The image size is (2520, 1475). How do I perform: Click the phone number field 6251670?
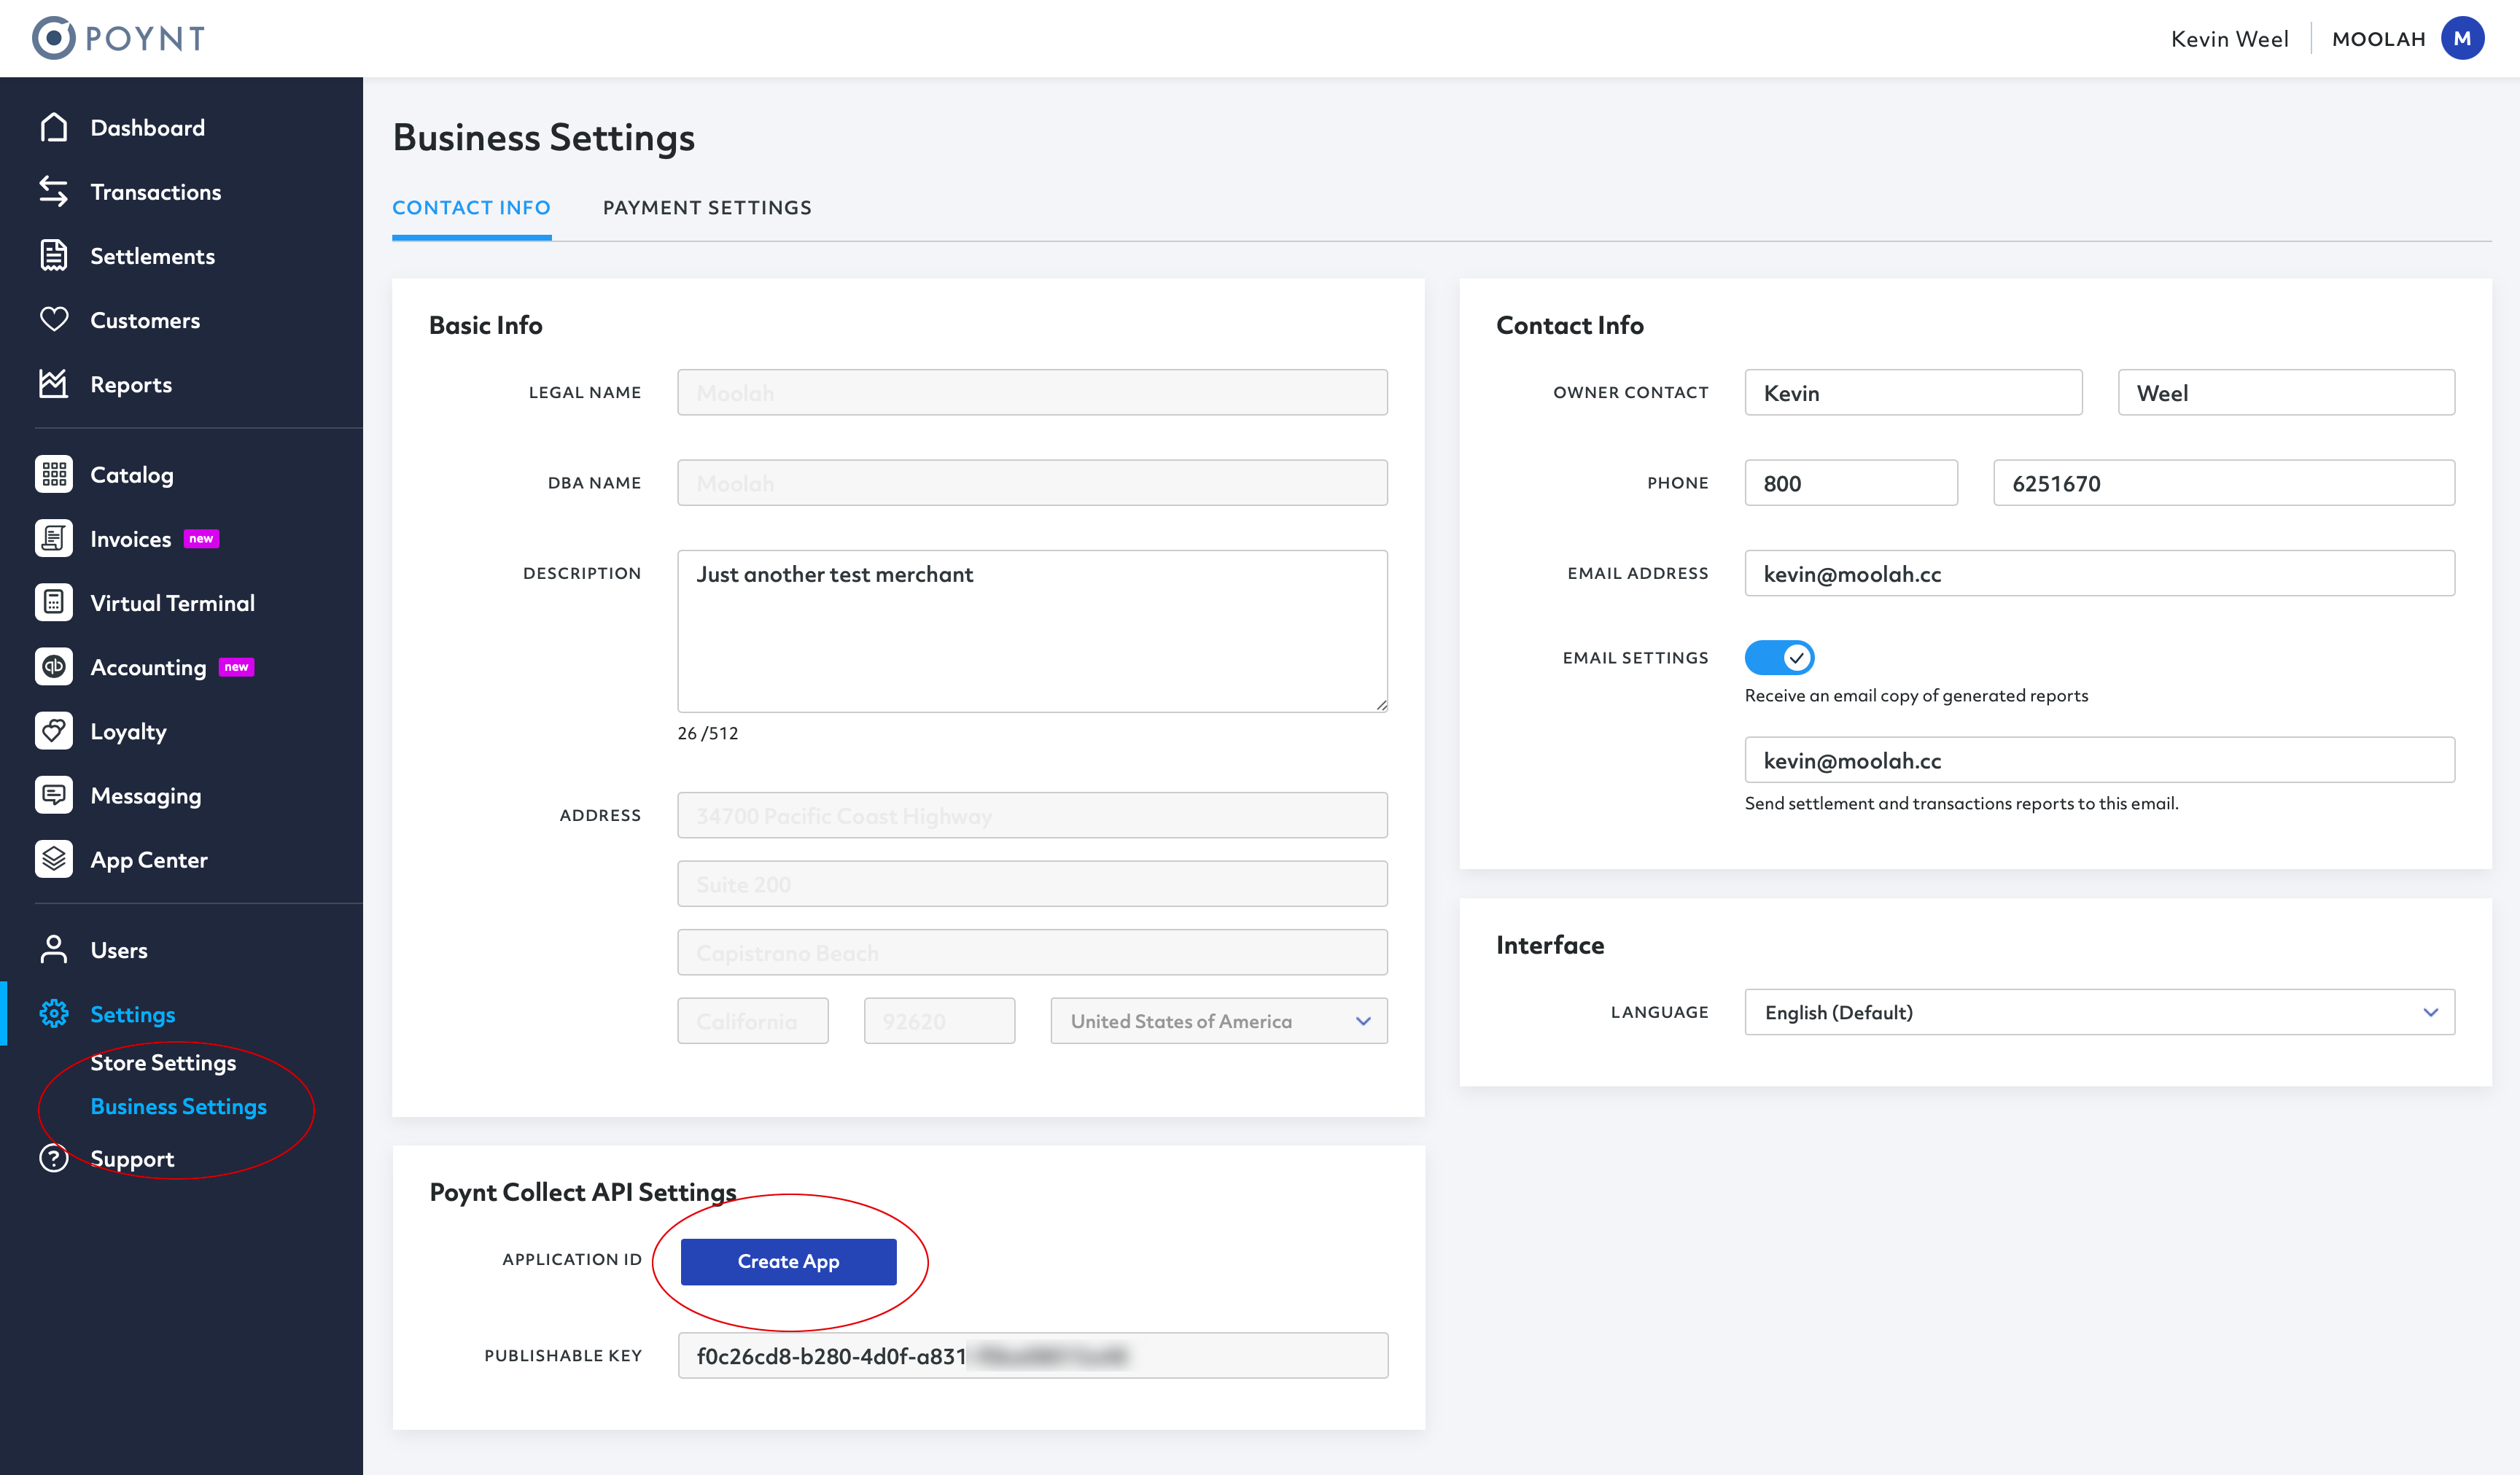[x=2224, y=482]
